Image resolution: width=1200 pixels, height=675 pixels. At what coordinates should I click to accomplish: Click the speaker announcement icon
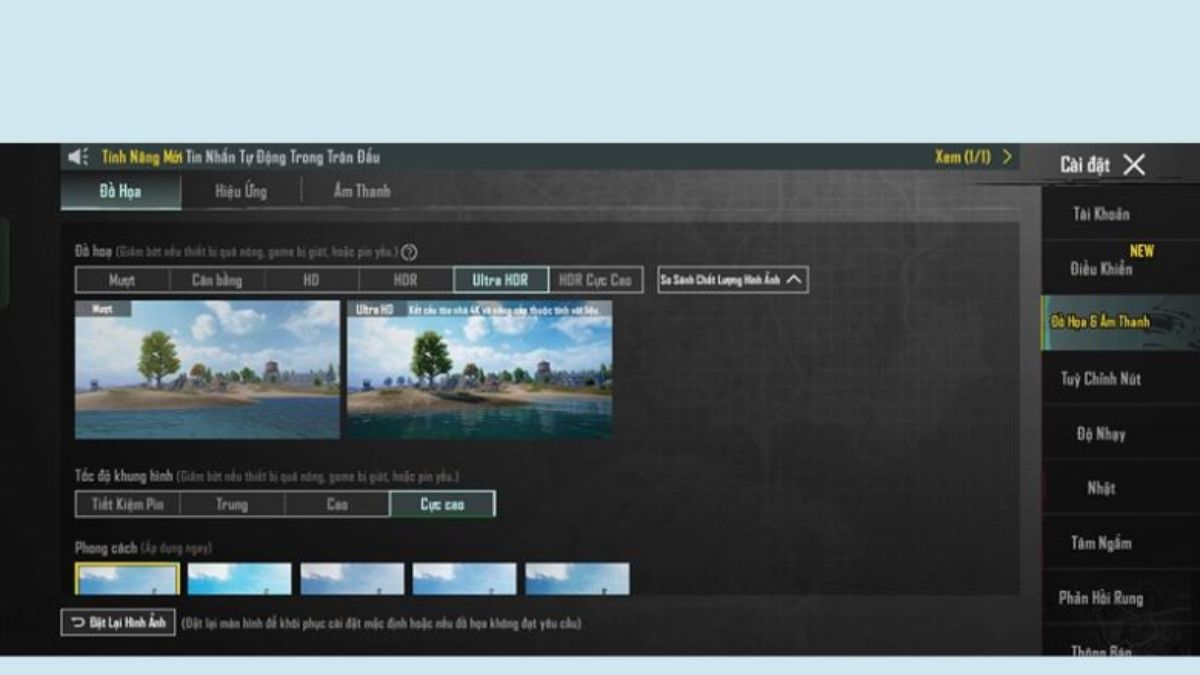78,157
